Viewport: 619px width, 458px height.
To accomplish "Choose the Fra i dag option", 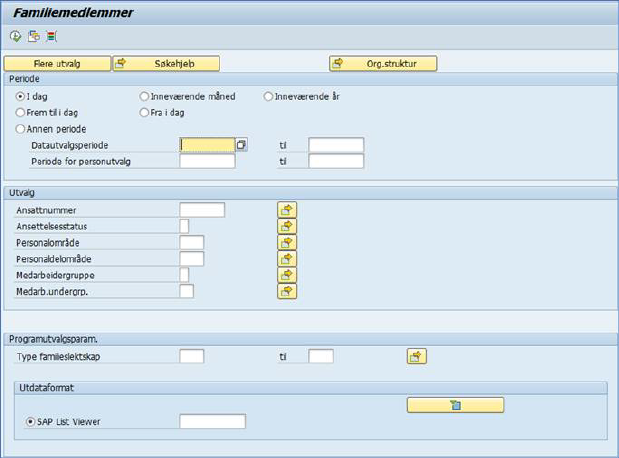I will coord(144,113).
